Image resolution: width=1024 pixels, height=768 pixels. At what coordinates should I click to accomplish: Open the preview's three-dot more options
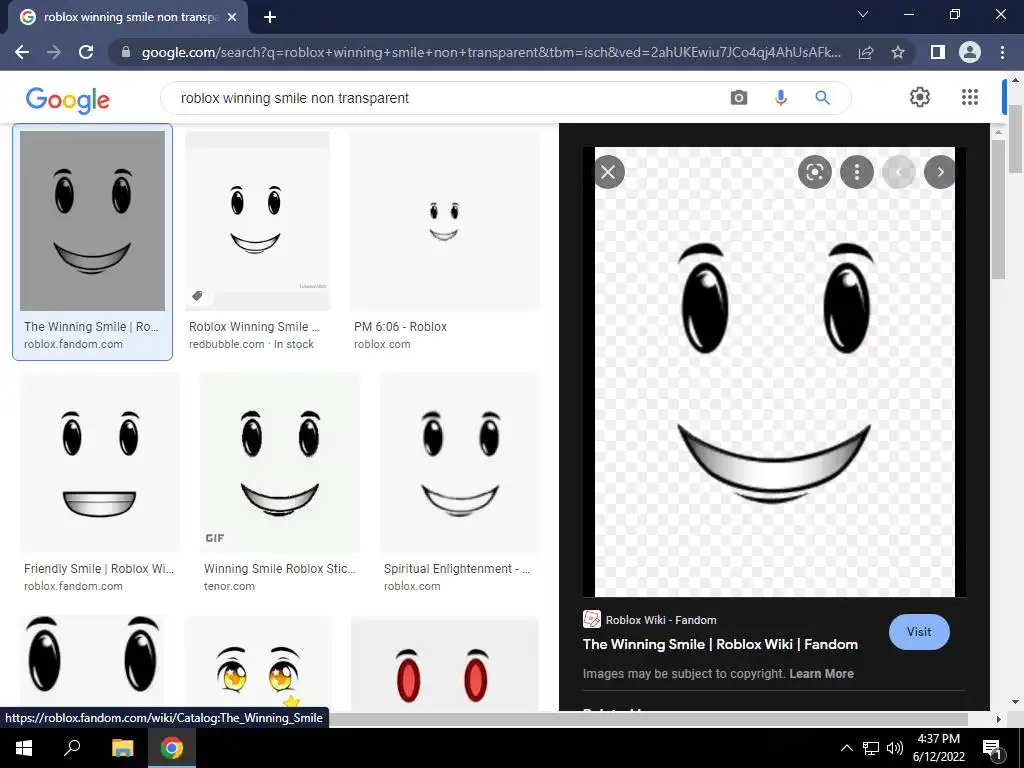pos(857,172)
